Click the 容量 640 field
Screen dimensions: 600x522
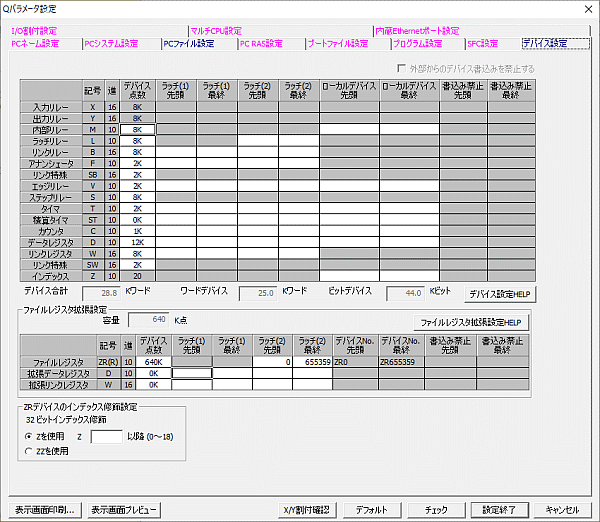148,320
